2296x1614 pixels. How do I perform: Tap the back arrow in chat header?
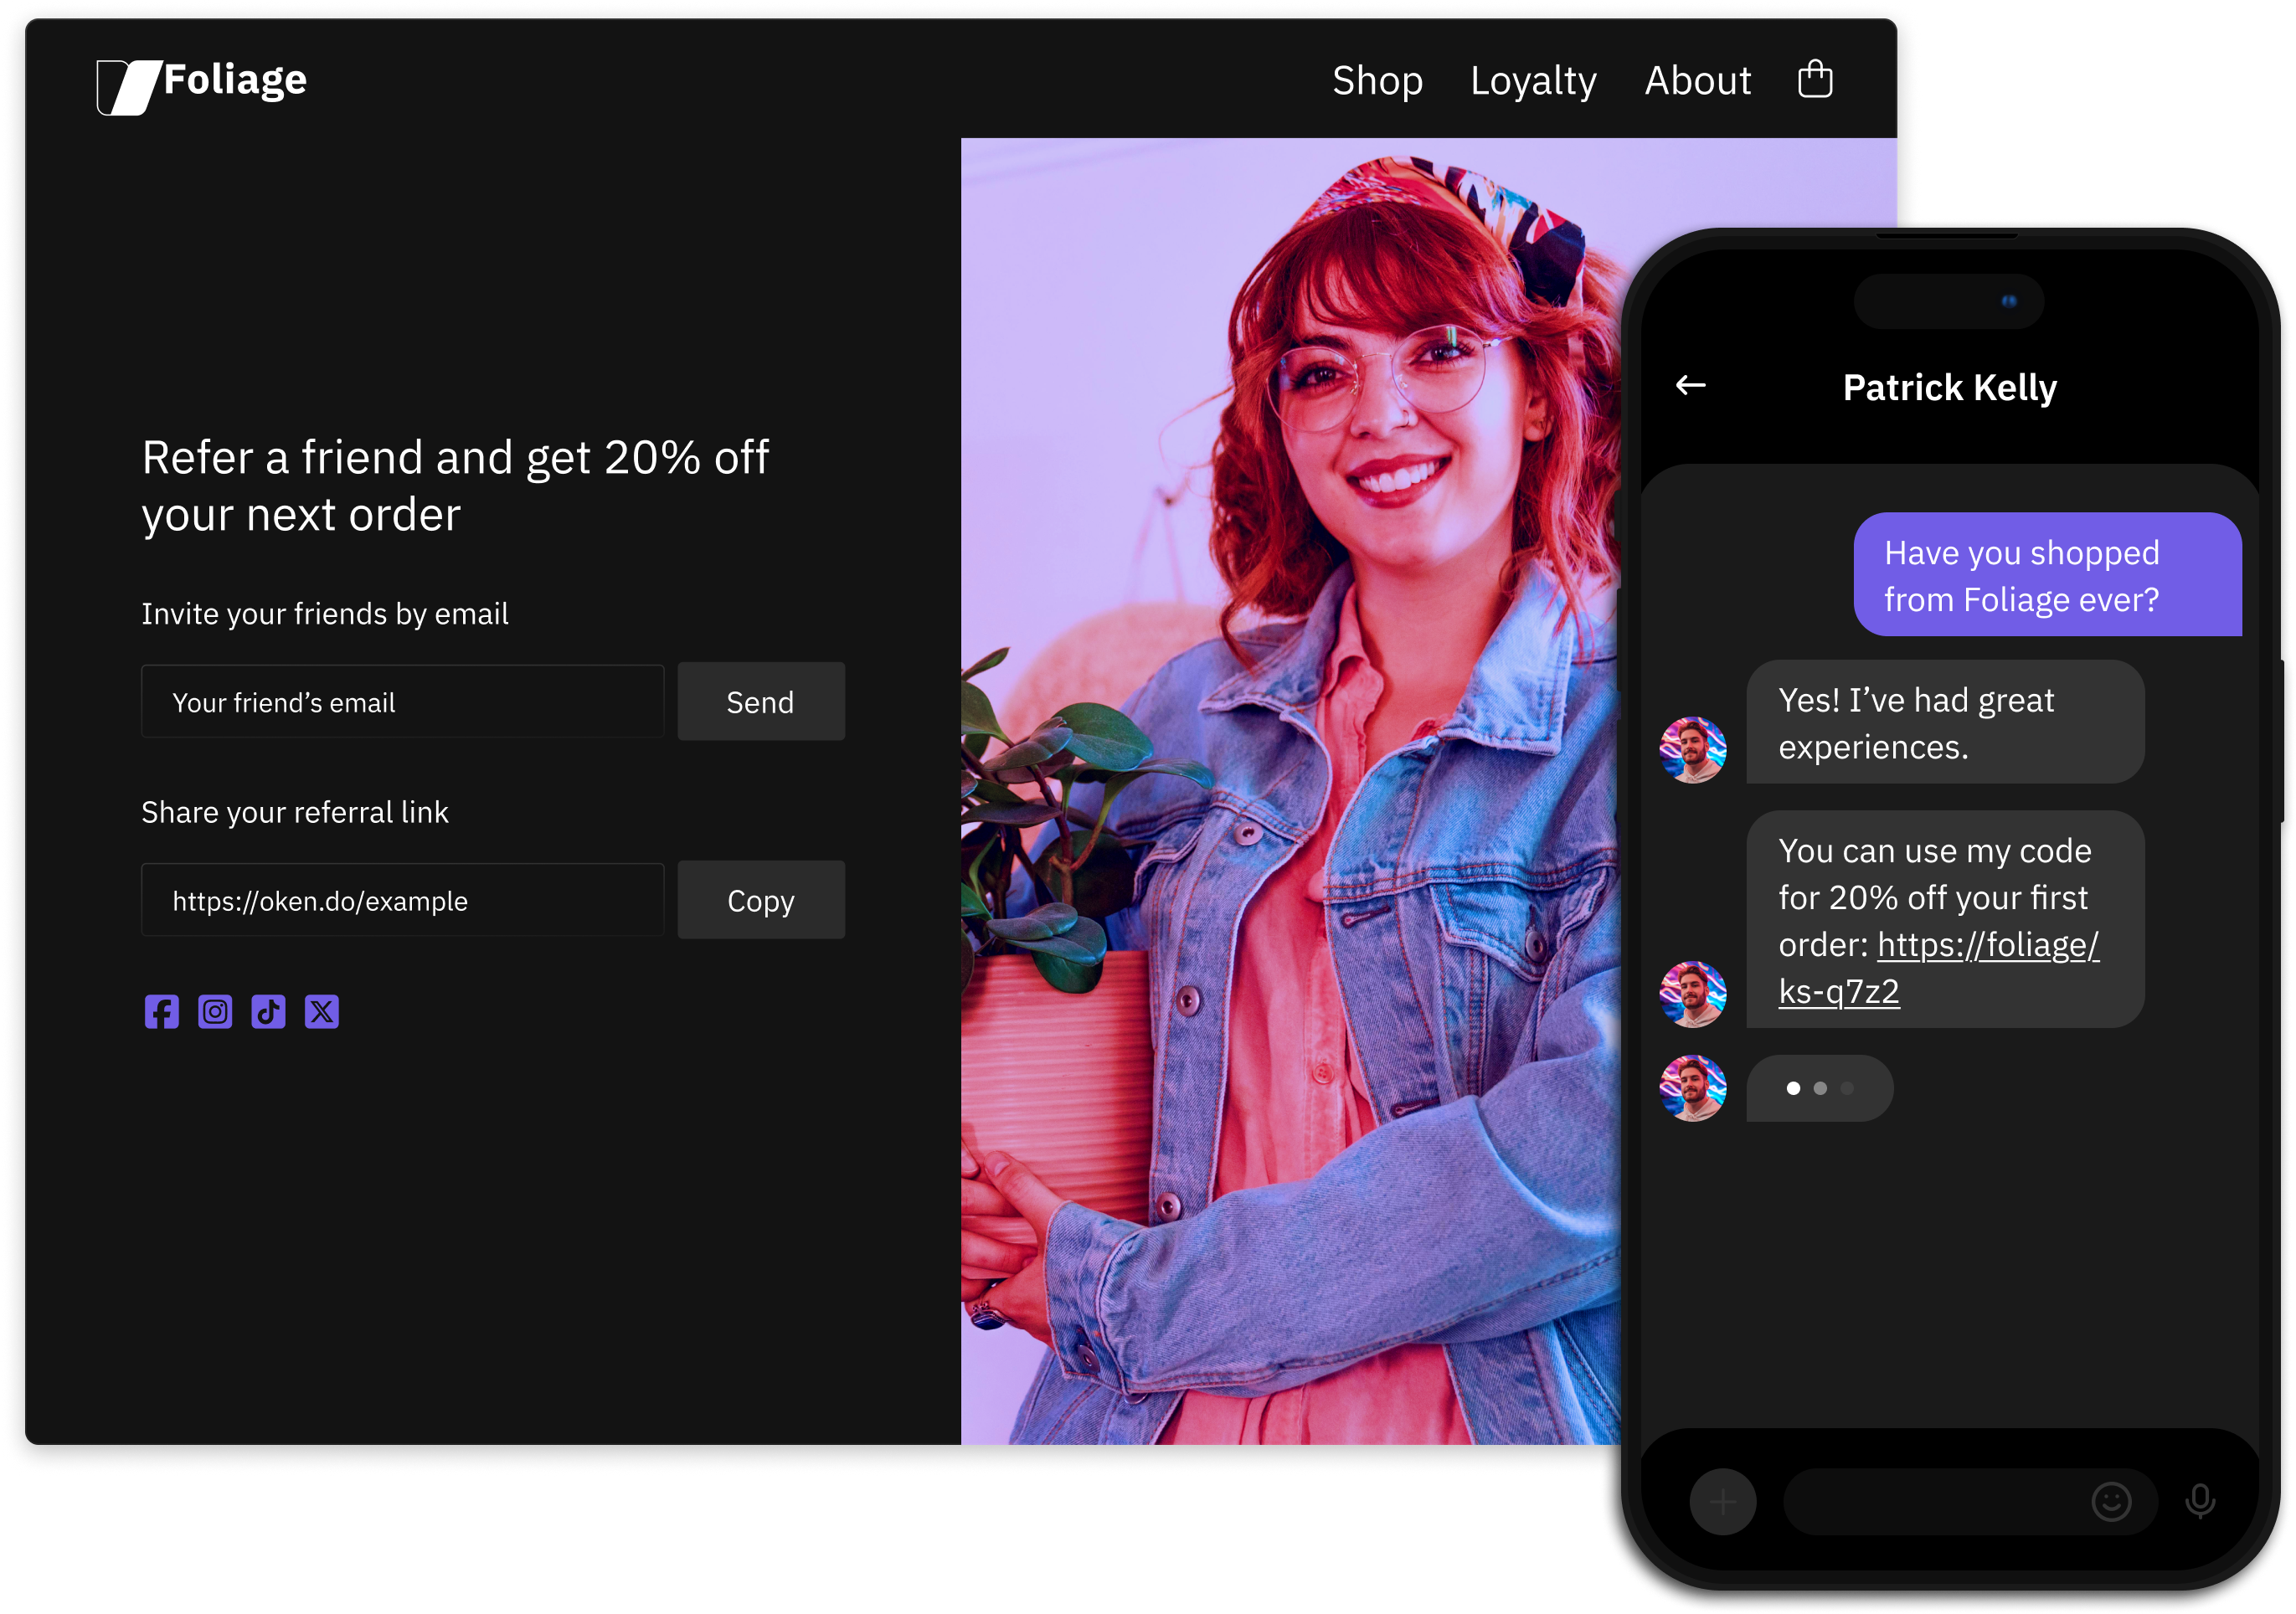point(1690,385)
